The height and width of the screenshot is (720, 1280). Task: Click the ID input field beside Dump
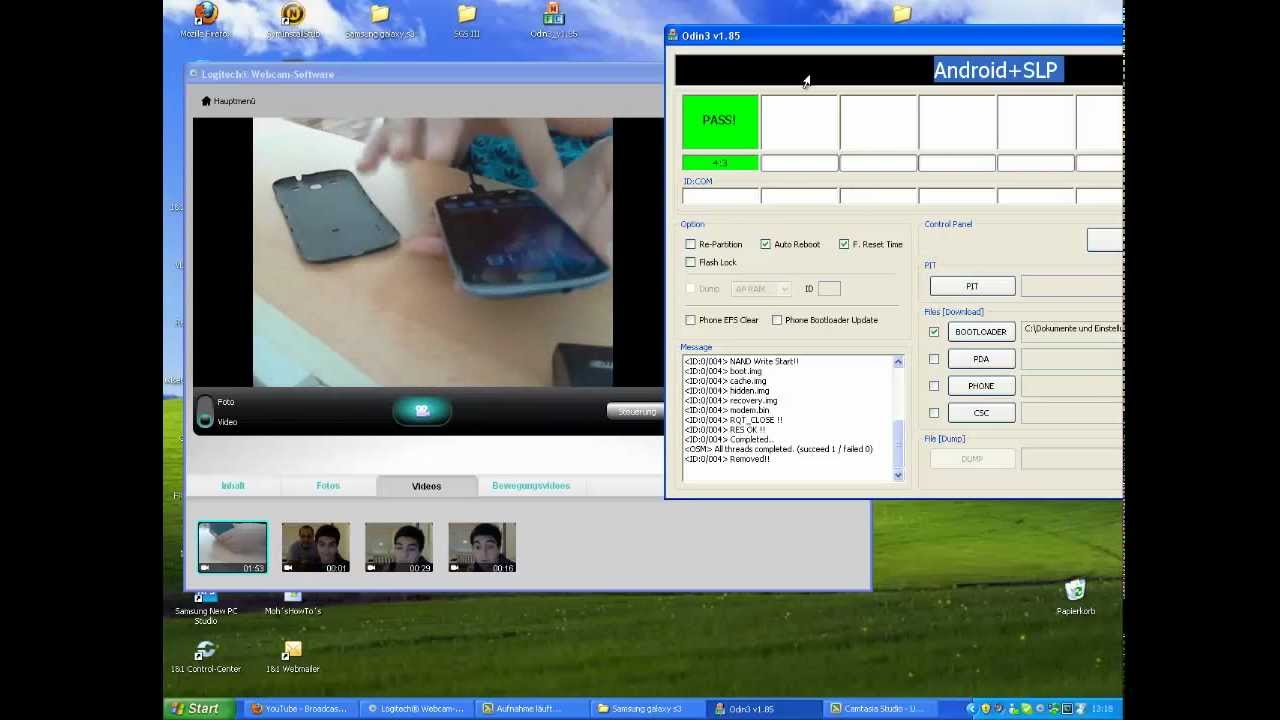pyautogui.click(x=829, y=289)
